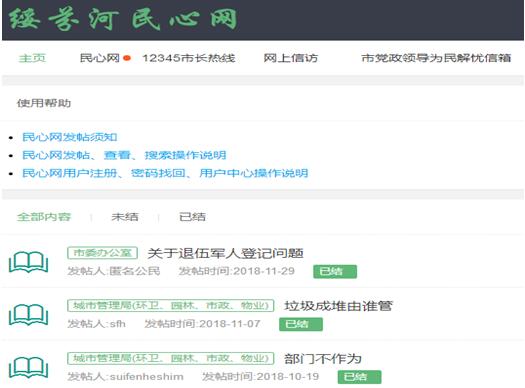Open 网上信访 navigation item
525x388 pixels.
[291, 58]
